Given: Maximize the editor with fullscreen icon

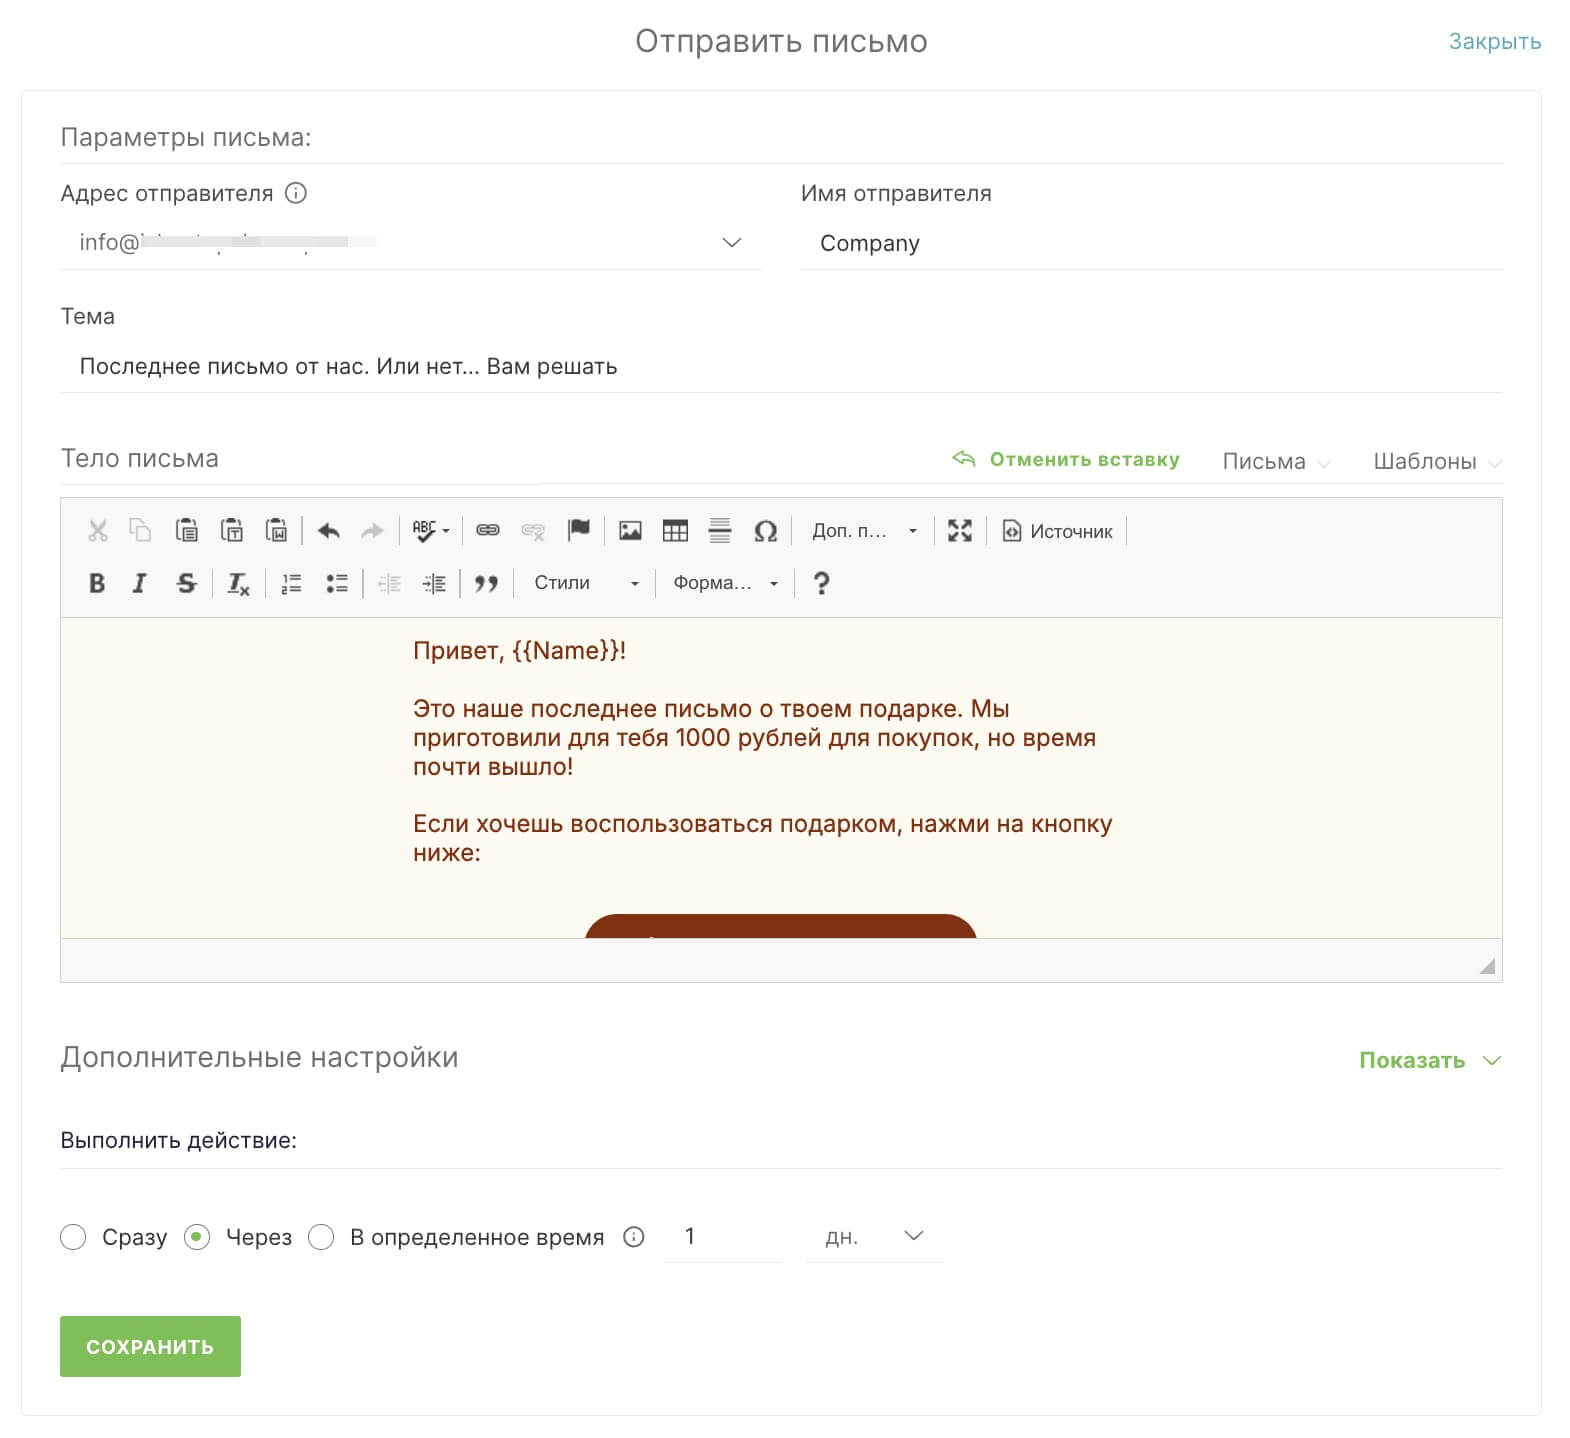Looking at the screenshot, I should (x=960, y=531).
